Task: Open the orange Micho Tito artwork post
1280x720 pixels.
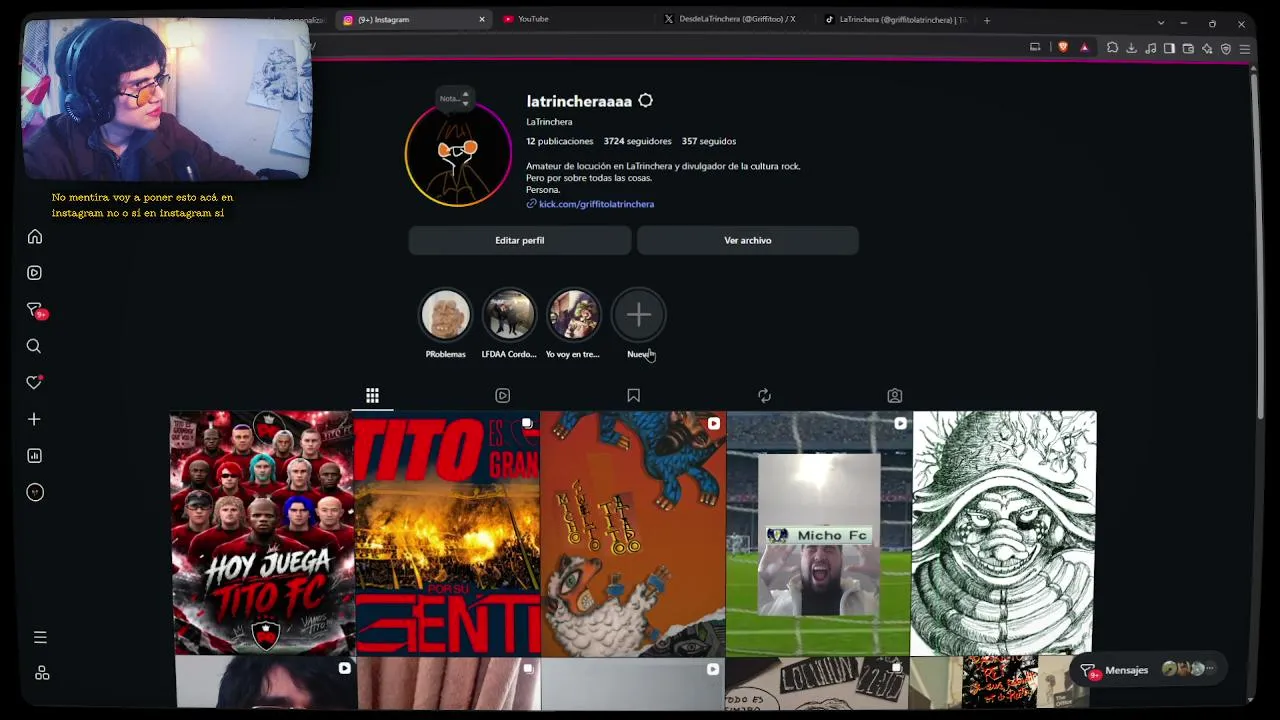Action: [x=633, y=533]
